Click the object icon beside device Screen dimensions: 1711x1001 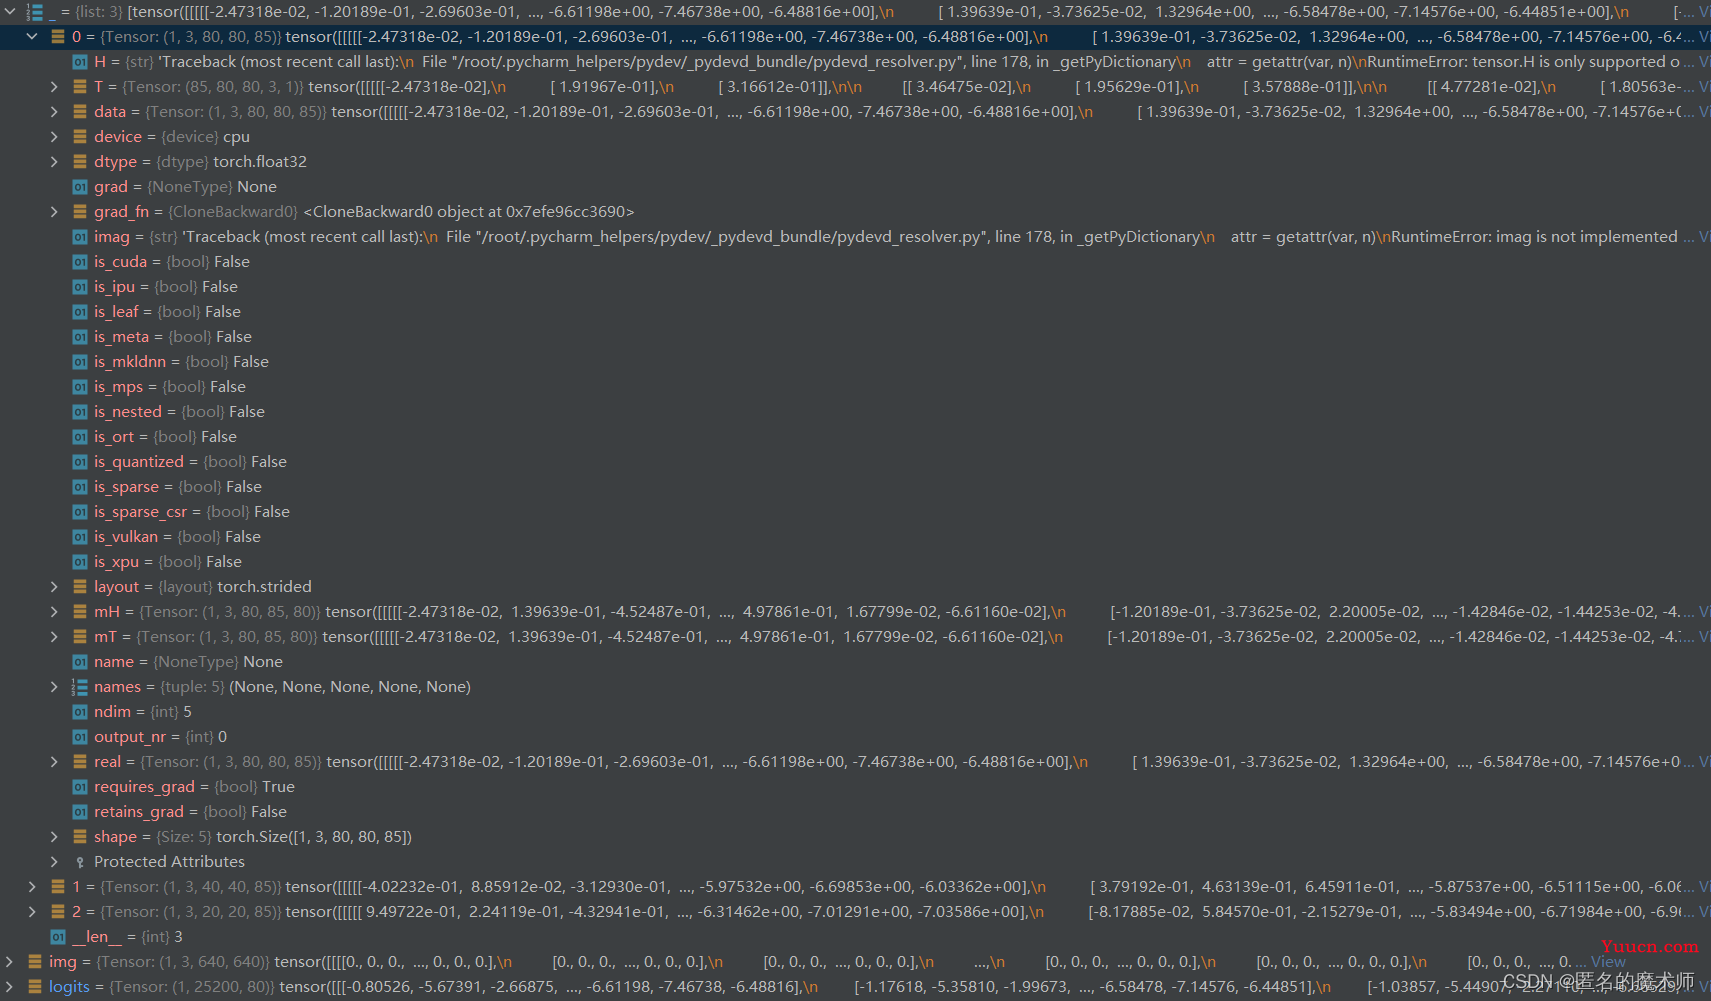pos(80,137)
